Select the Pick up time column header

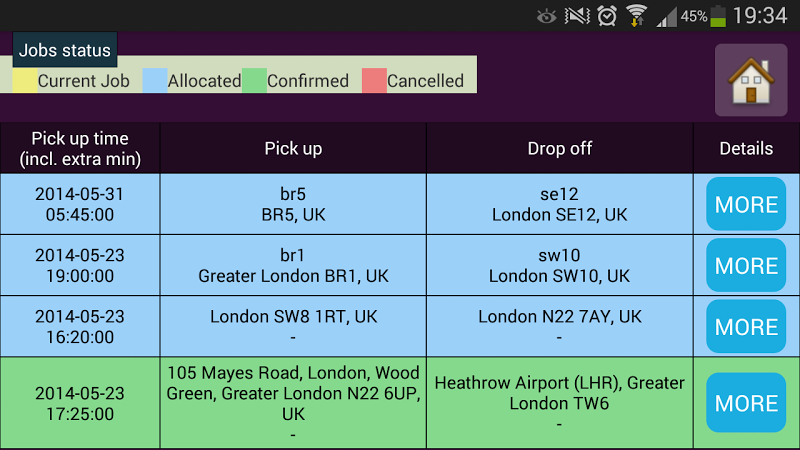pyautogui.click(x=80, y=148)
